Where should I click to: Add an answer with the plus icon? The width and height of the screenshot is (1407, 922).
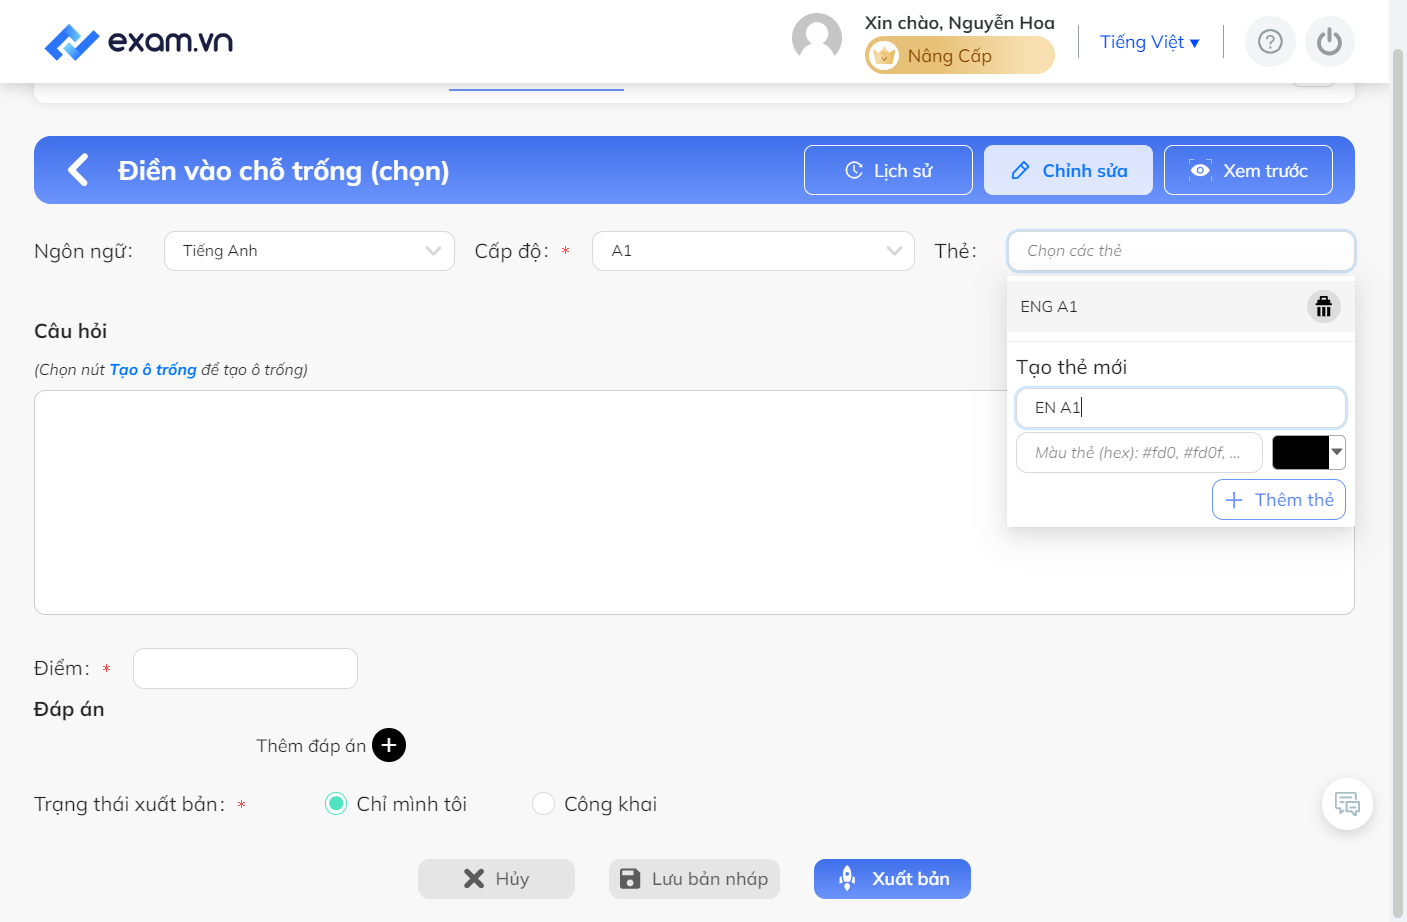[x=389, y=745]
